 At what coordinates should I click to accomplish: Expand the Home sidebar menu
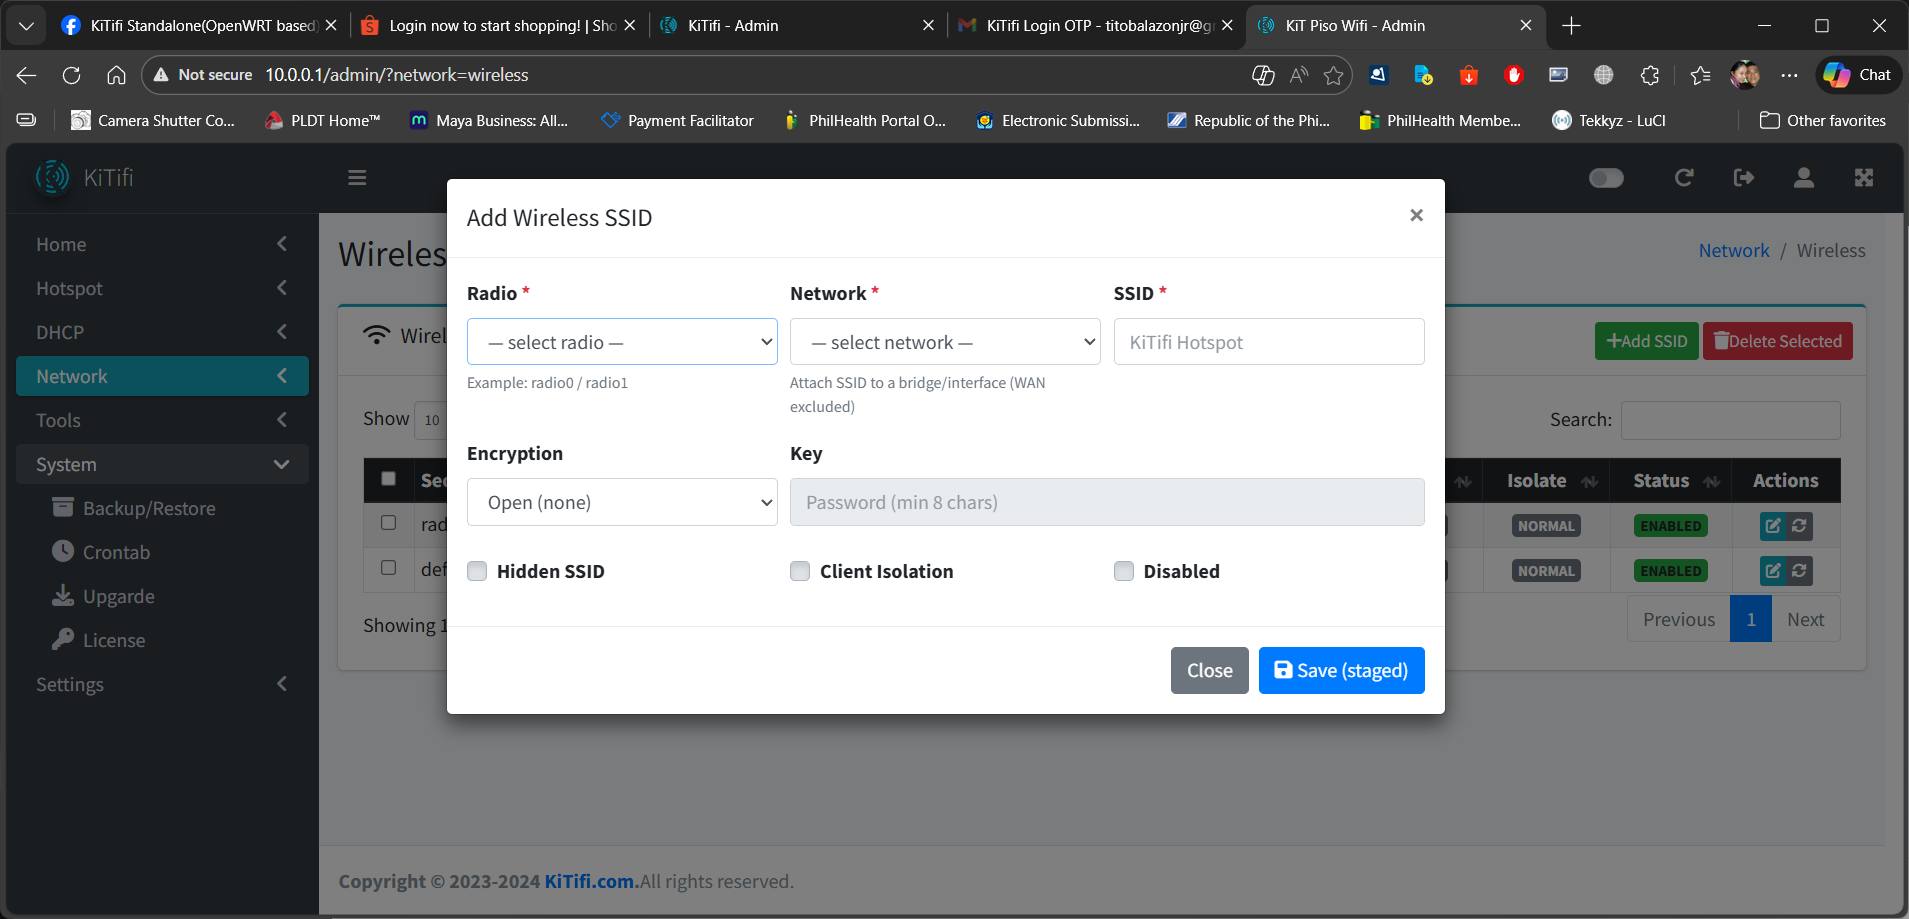(x=162, y=244)
